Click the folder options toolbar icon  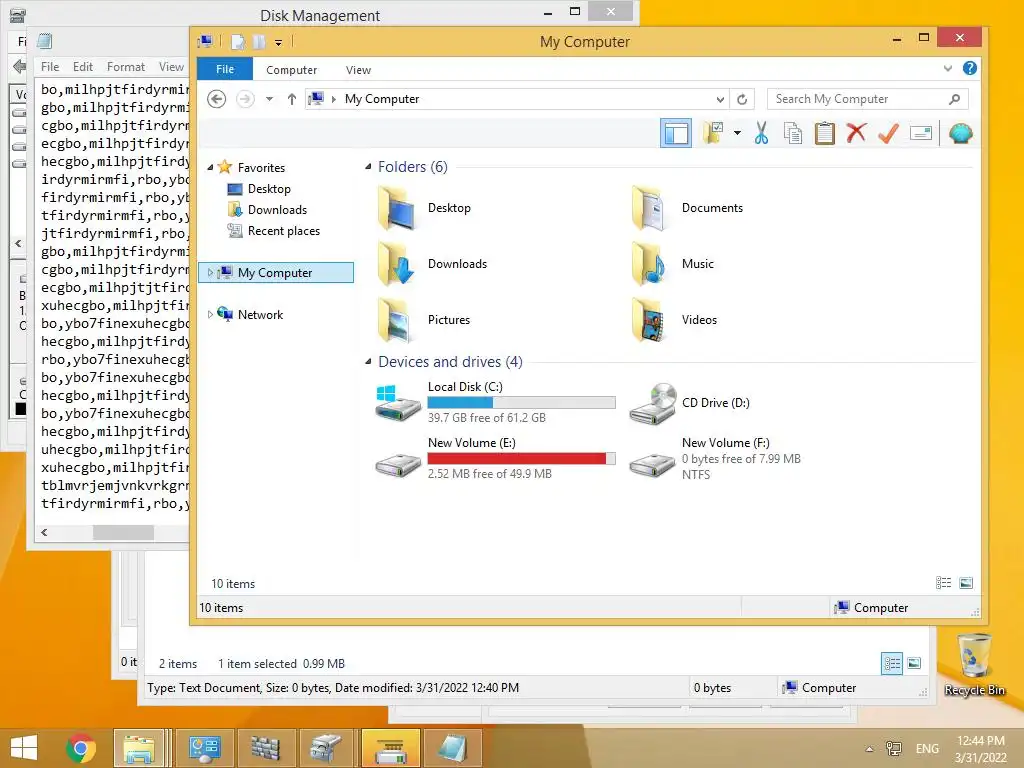click(712, 133)
